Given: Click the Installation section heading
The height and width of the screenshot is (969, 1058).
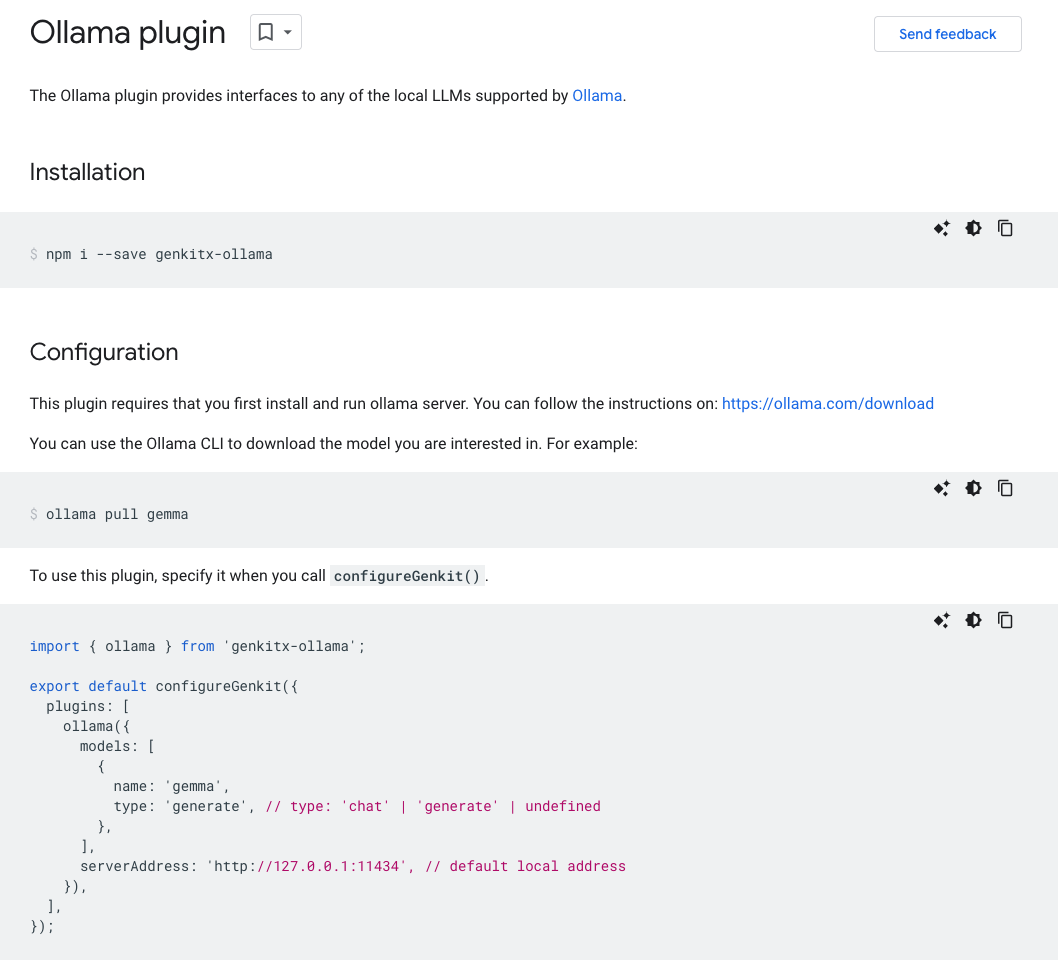Looking at the screenshot, I should point(87,172).
